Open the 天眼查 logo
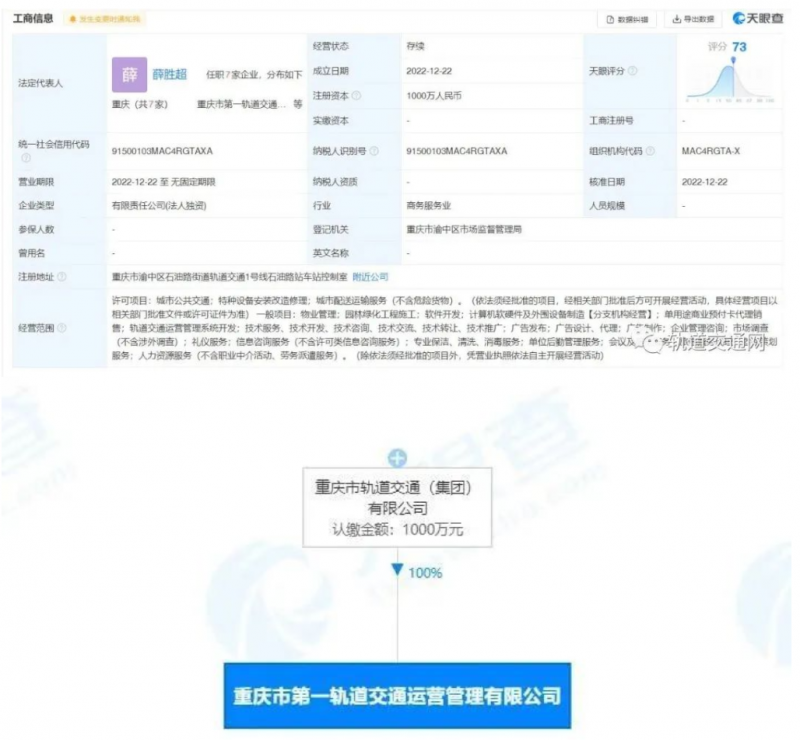 point(758,19)
